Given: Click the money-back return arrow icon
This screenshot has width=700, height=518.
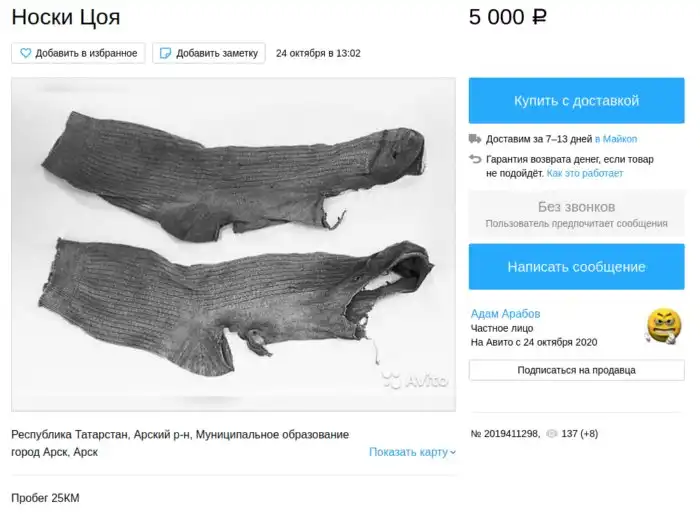Looking at the screenshot, I should (x=475, y=159).
